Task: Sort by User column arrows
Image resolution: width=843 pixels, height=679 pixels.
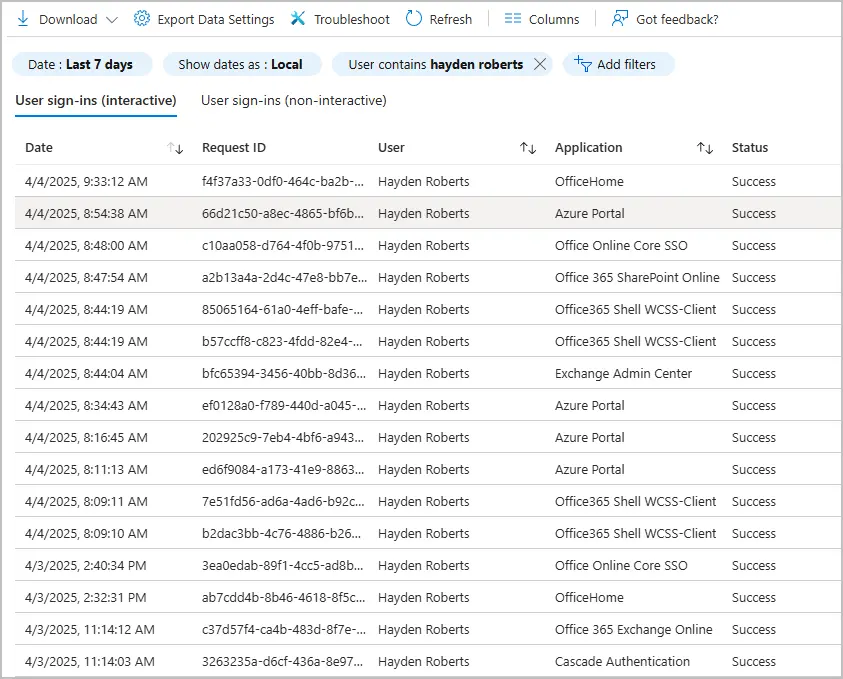Action: pos(528,148)
